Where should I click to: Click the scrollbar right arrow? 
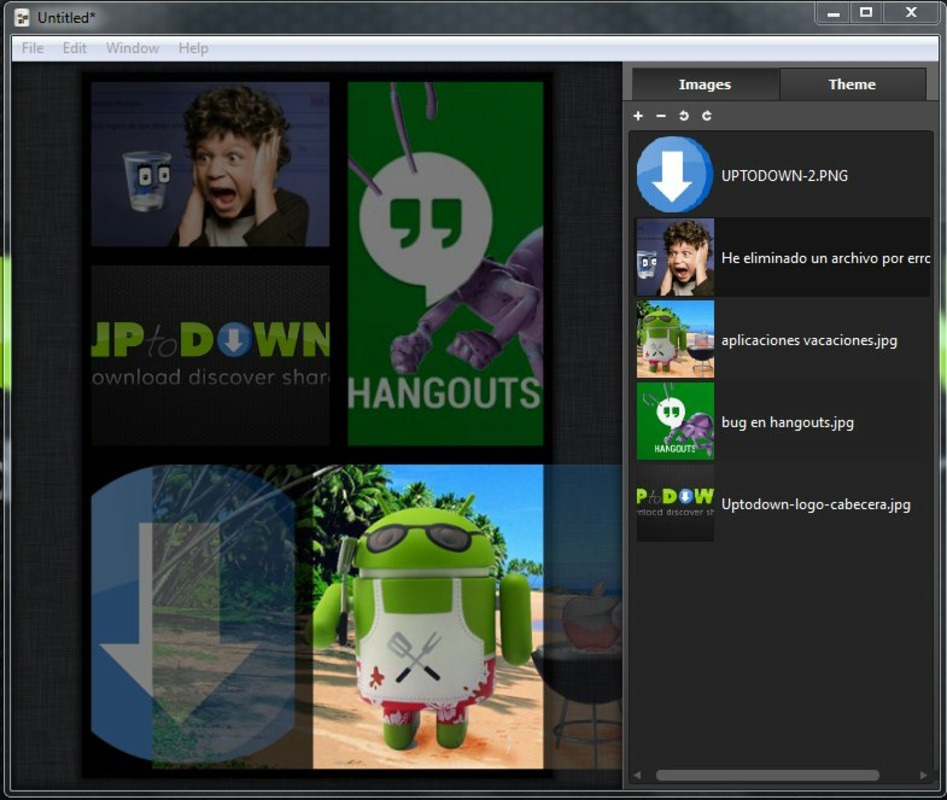pos(923,775)
